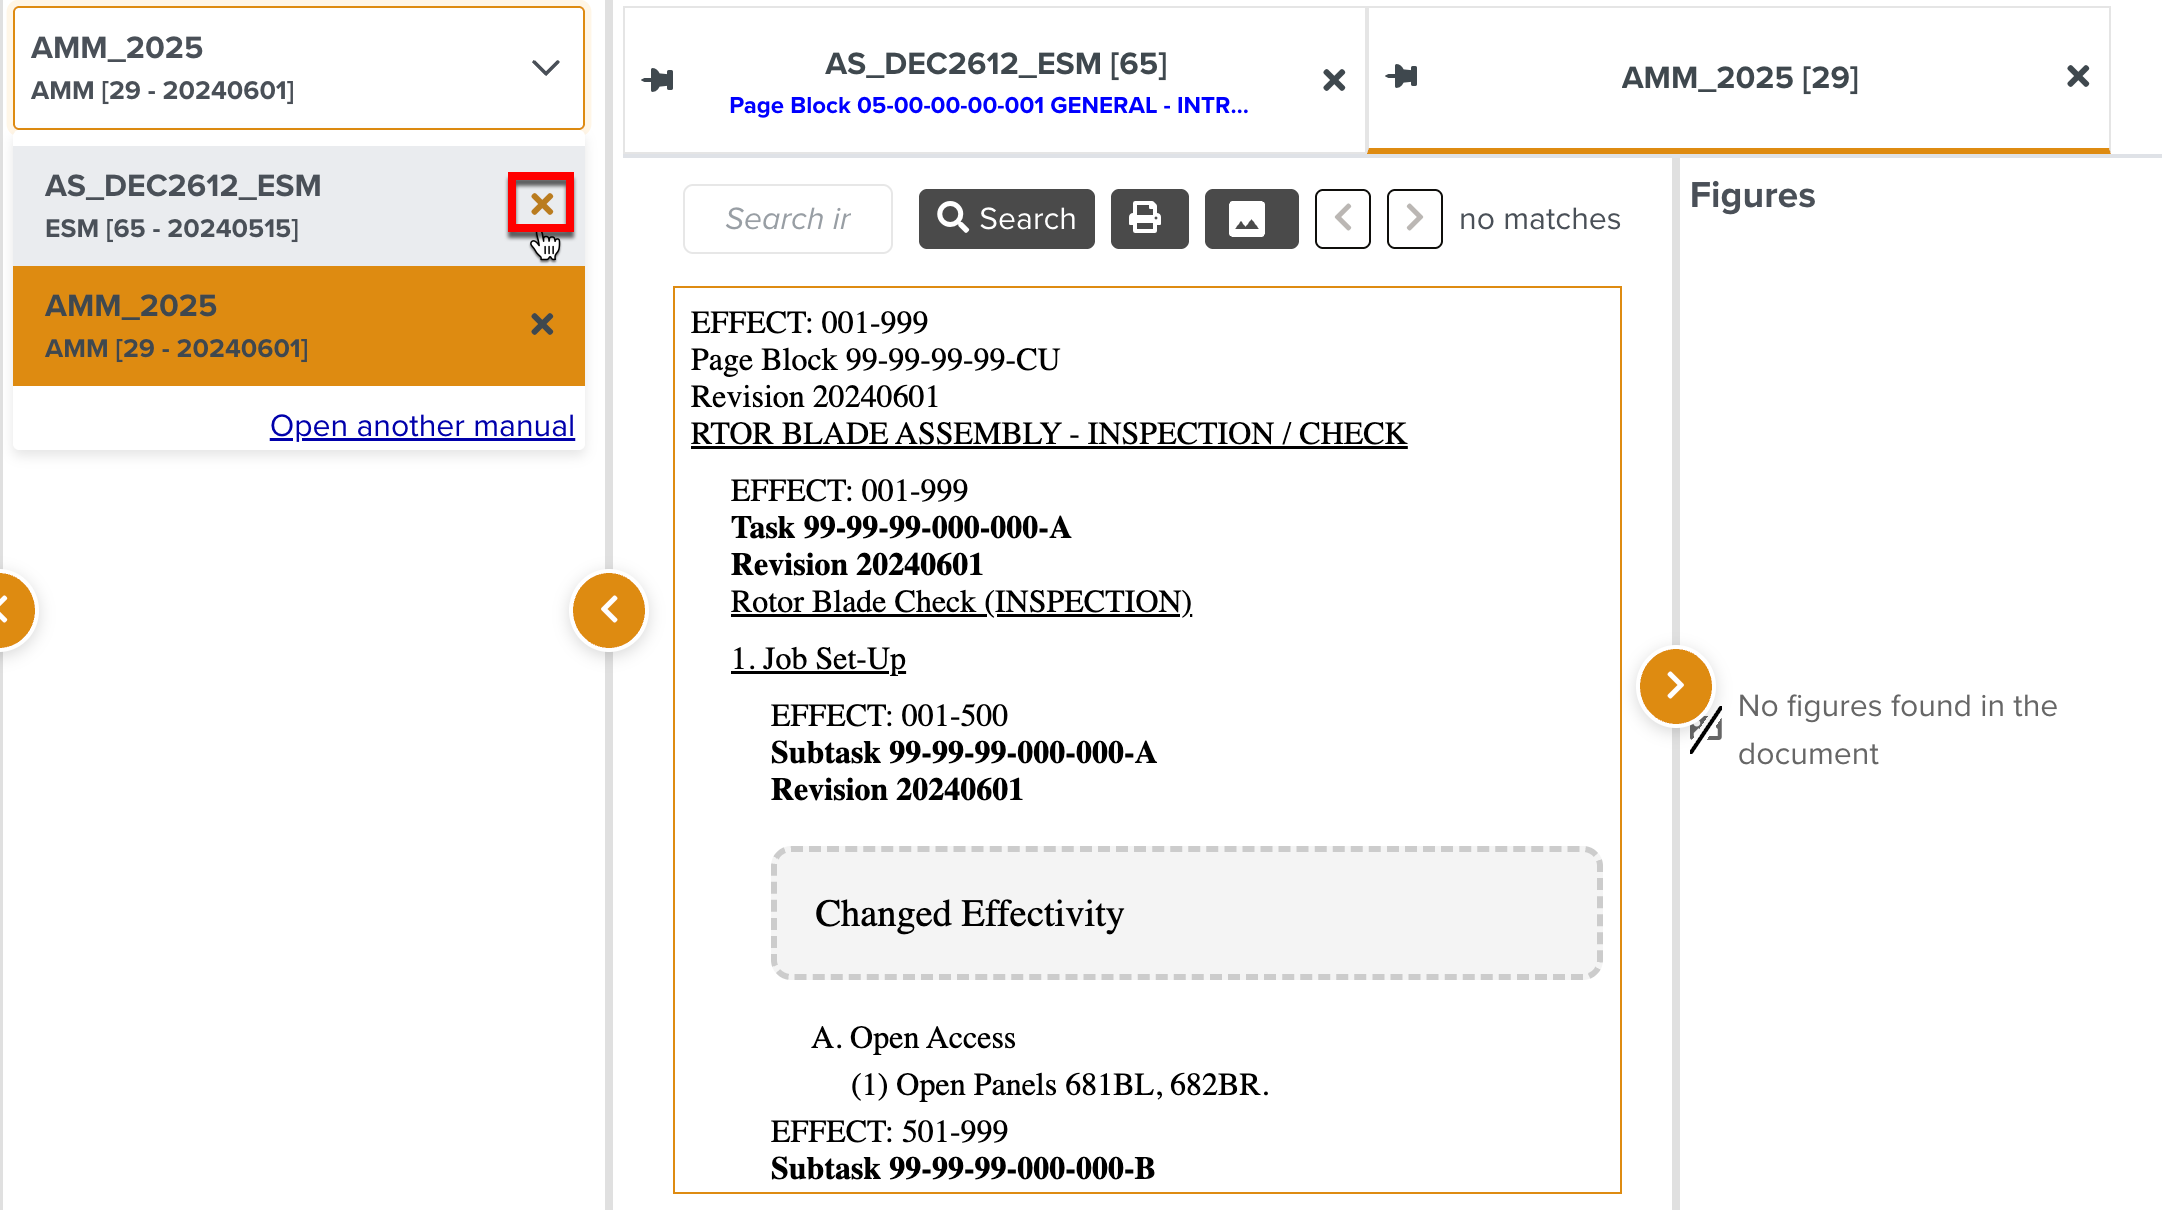Collapse sidebar with orange left chevron
The width and height of the screenshot is (2170, 1210).
[608, 609]
